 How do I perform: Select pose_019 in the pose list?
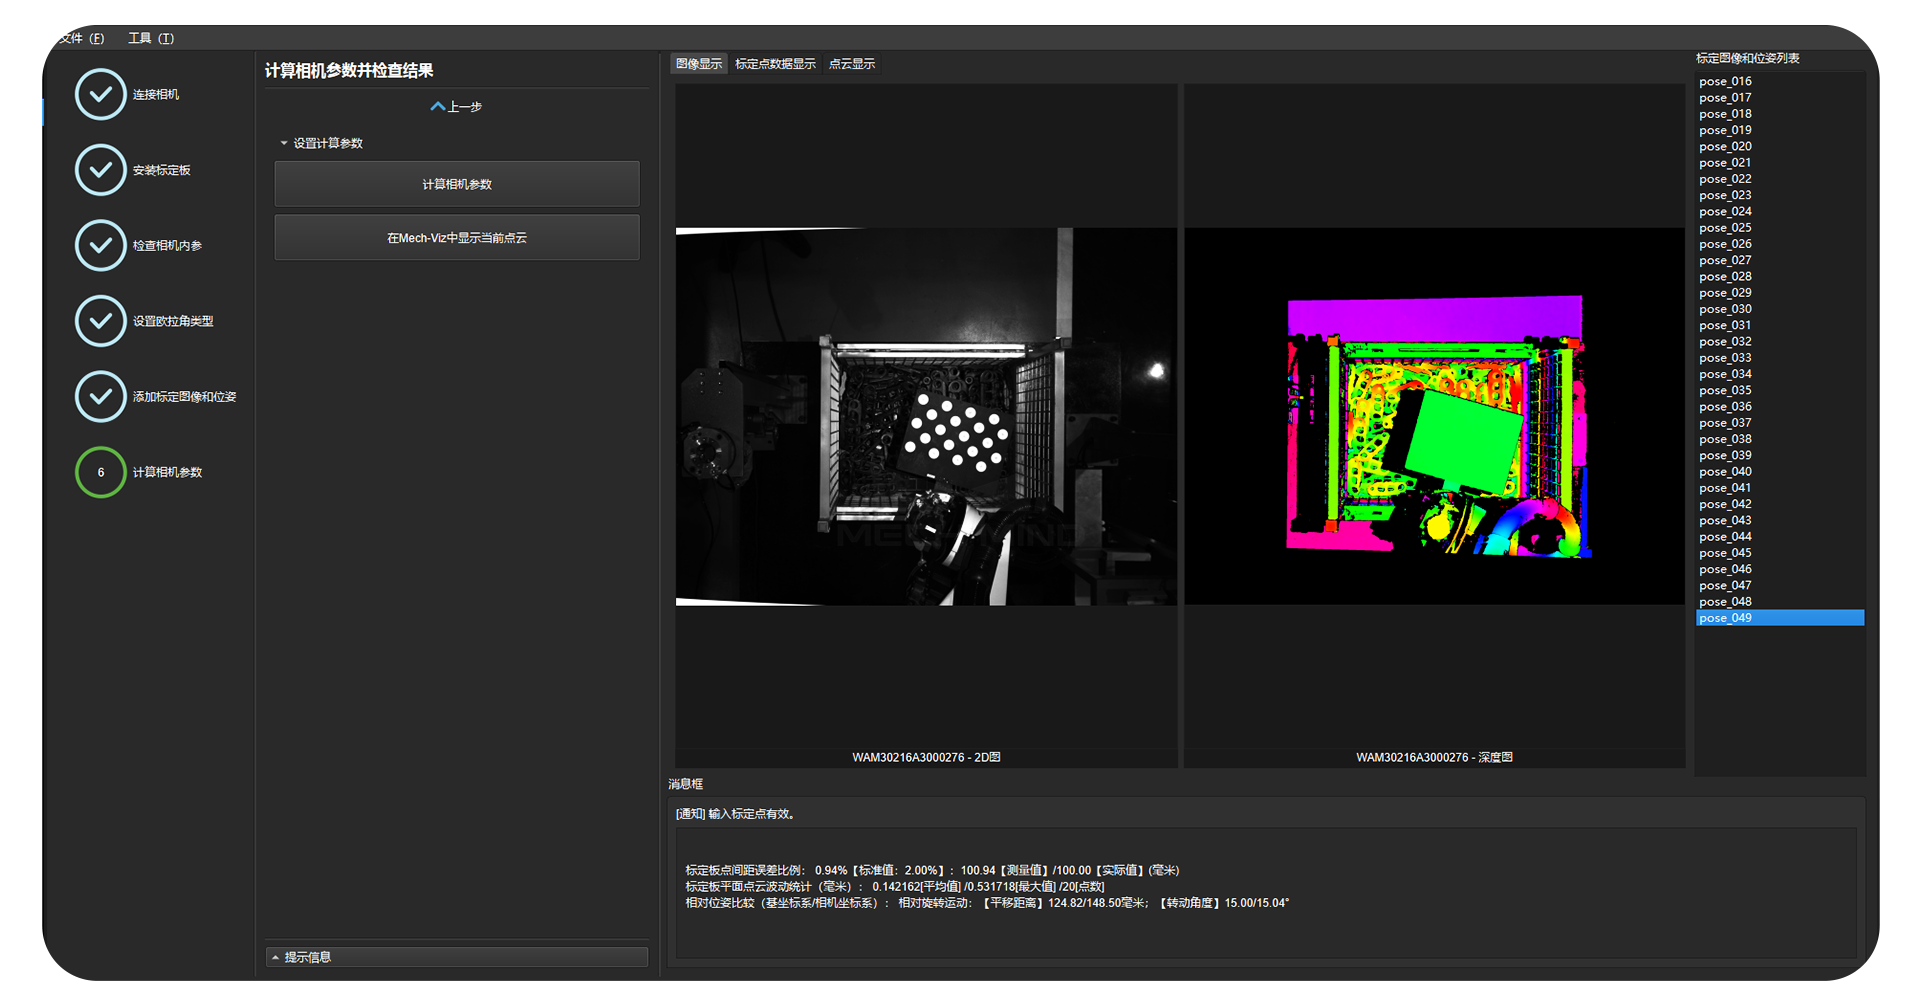[1780, 130]
